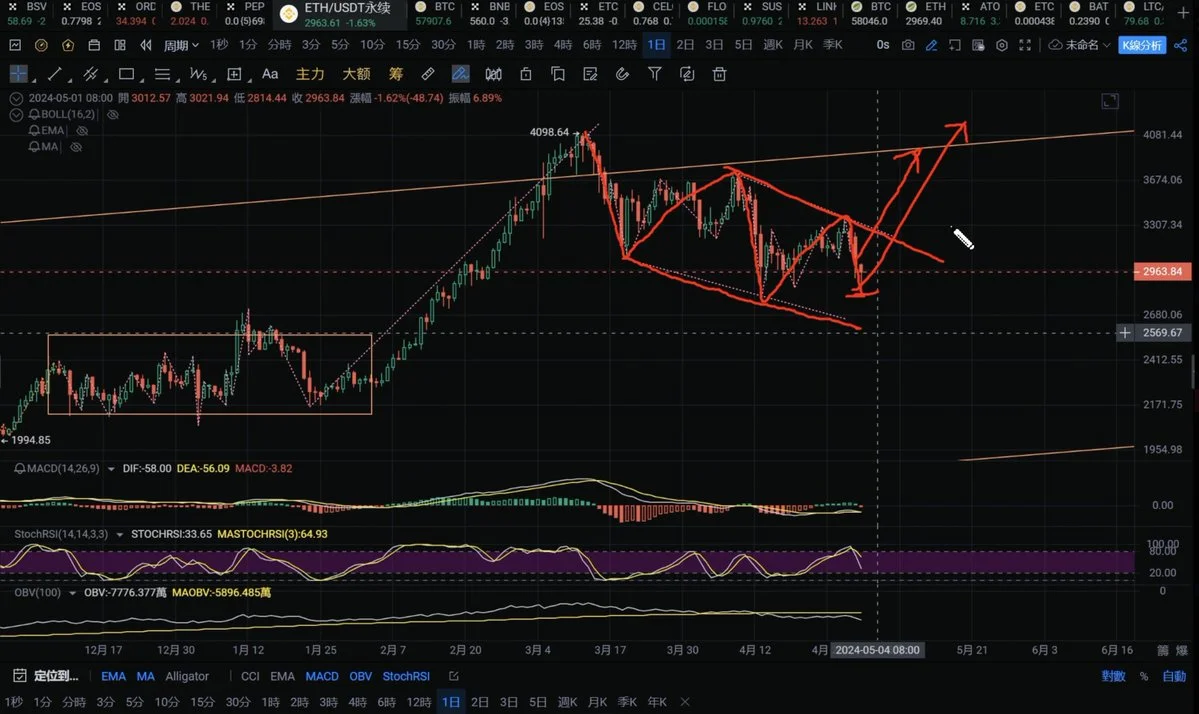This screenshot has width=1199, height=714.
Task: Select 年K timeframe in bottom bar
Action: pyautogui.click(x=658, y=702)
